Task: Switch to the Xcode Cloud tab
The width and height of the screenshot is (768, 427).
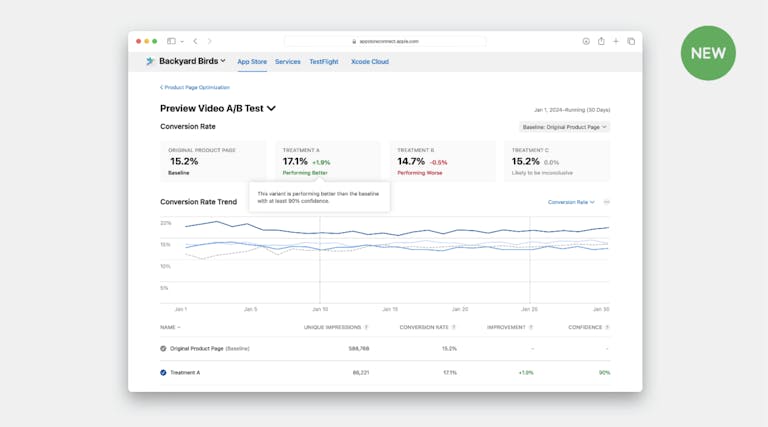Action: click(369, 62)
